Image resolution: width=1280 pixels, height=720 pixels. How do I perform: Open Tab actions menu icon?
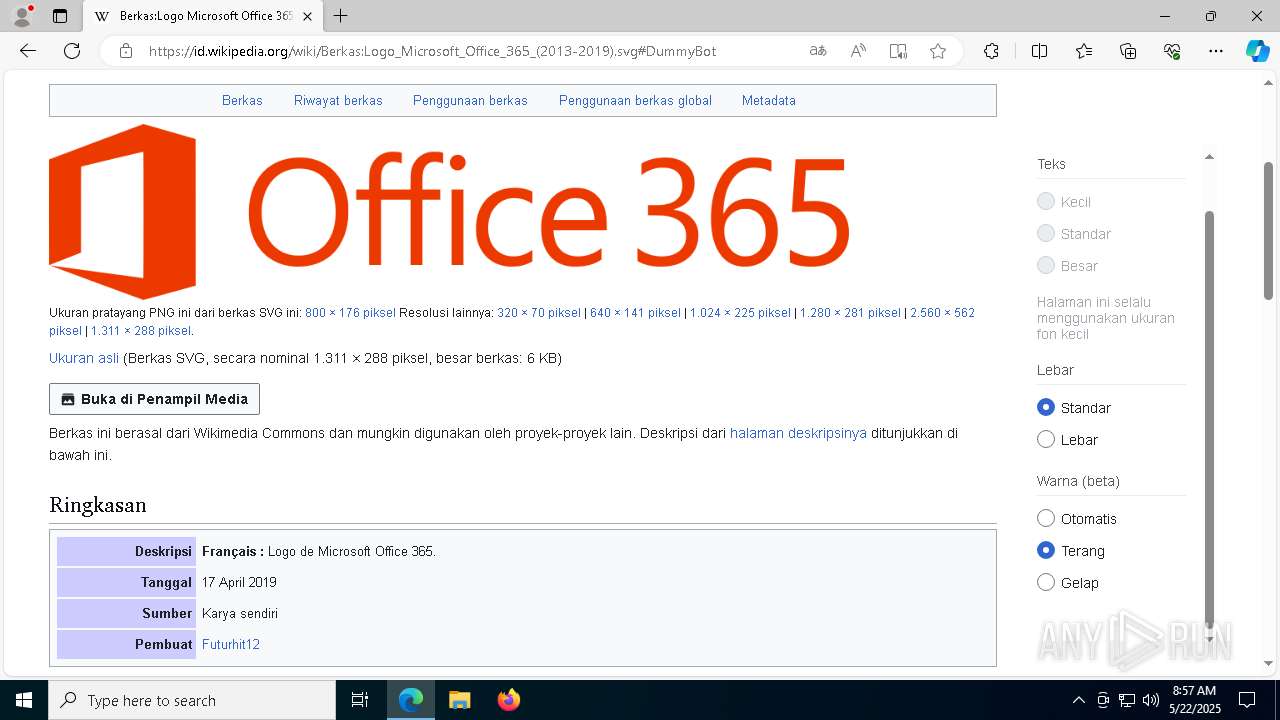point(60,16)
